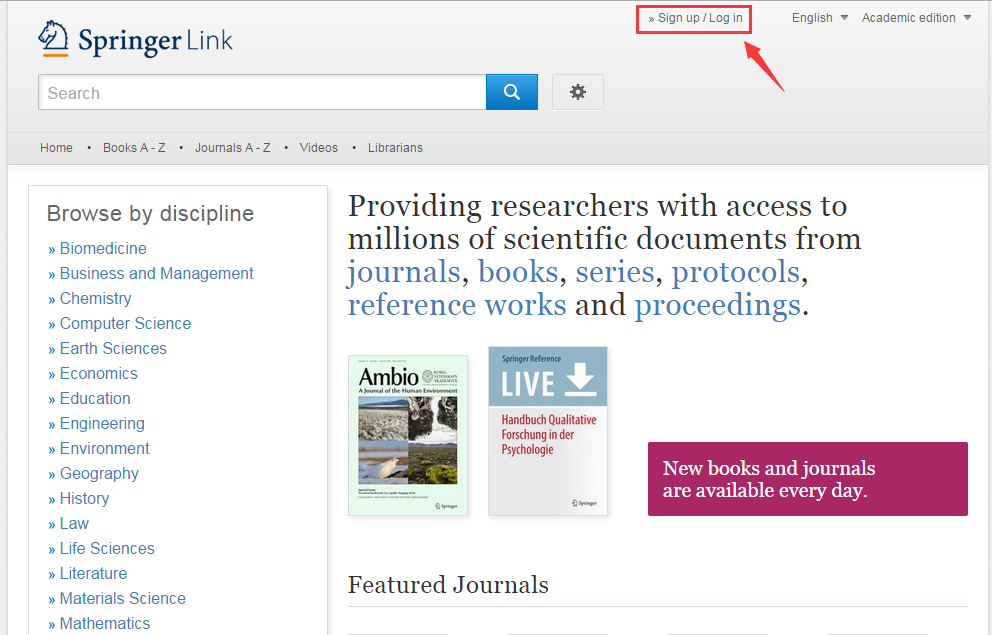Click the Browse by discipline heading
992x635 pixels.
[x=151, y=214]
